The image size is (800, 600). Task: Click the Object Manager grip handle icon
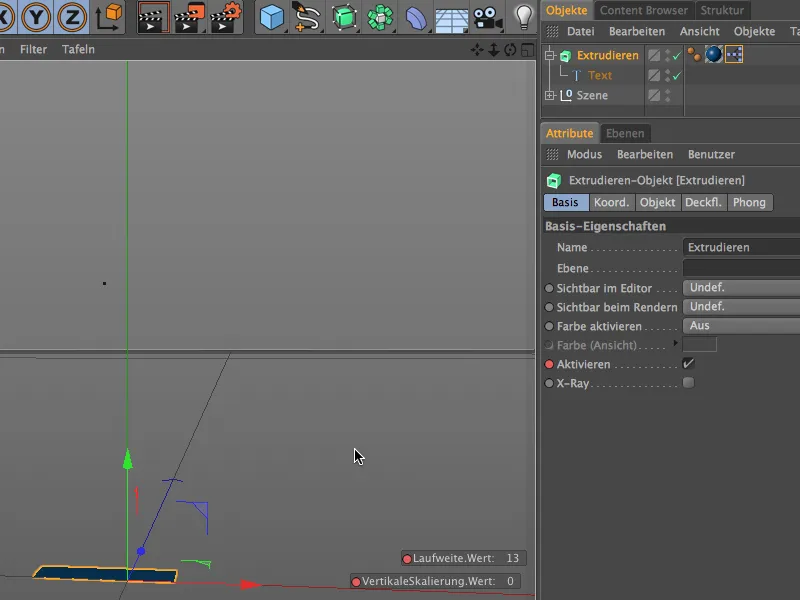coord(552,32)
